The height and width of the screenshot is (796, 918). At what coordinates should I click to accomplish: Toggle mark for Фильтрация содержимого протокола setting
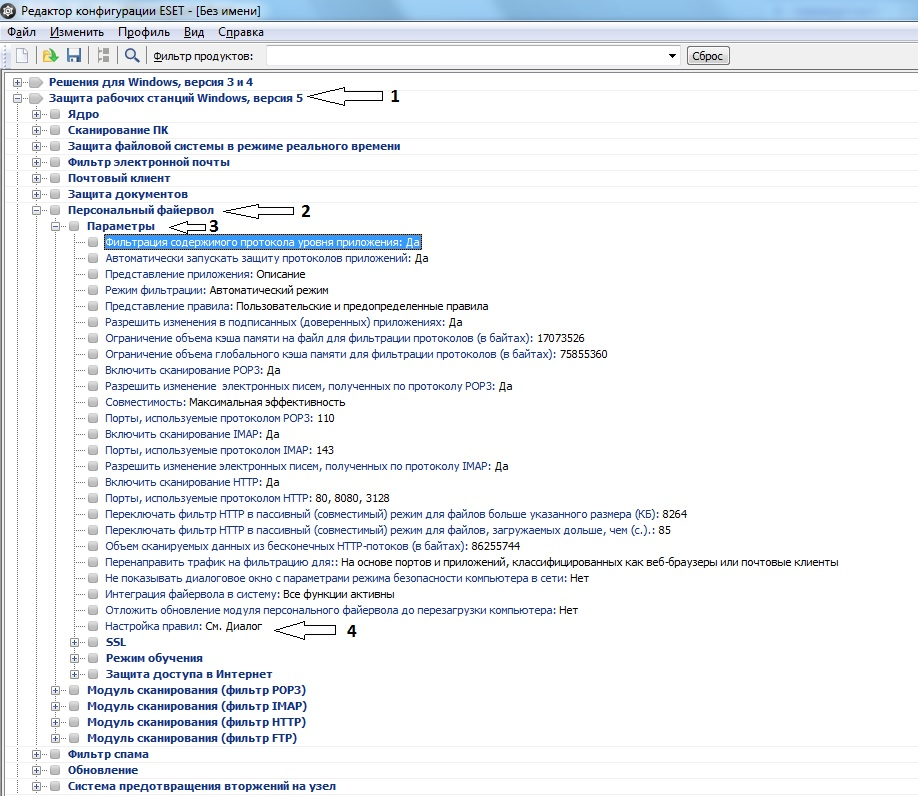coord(93,242)
